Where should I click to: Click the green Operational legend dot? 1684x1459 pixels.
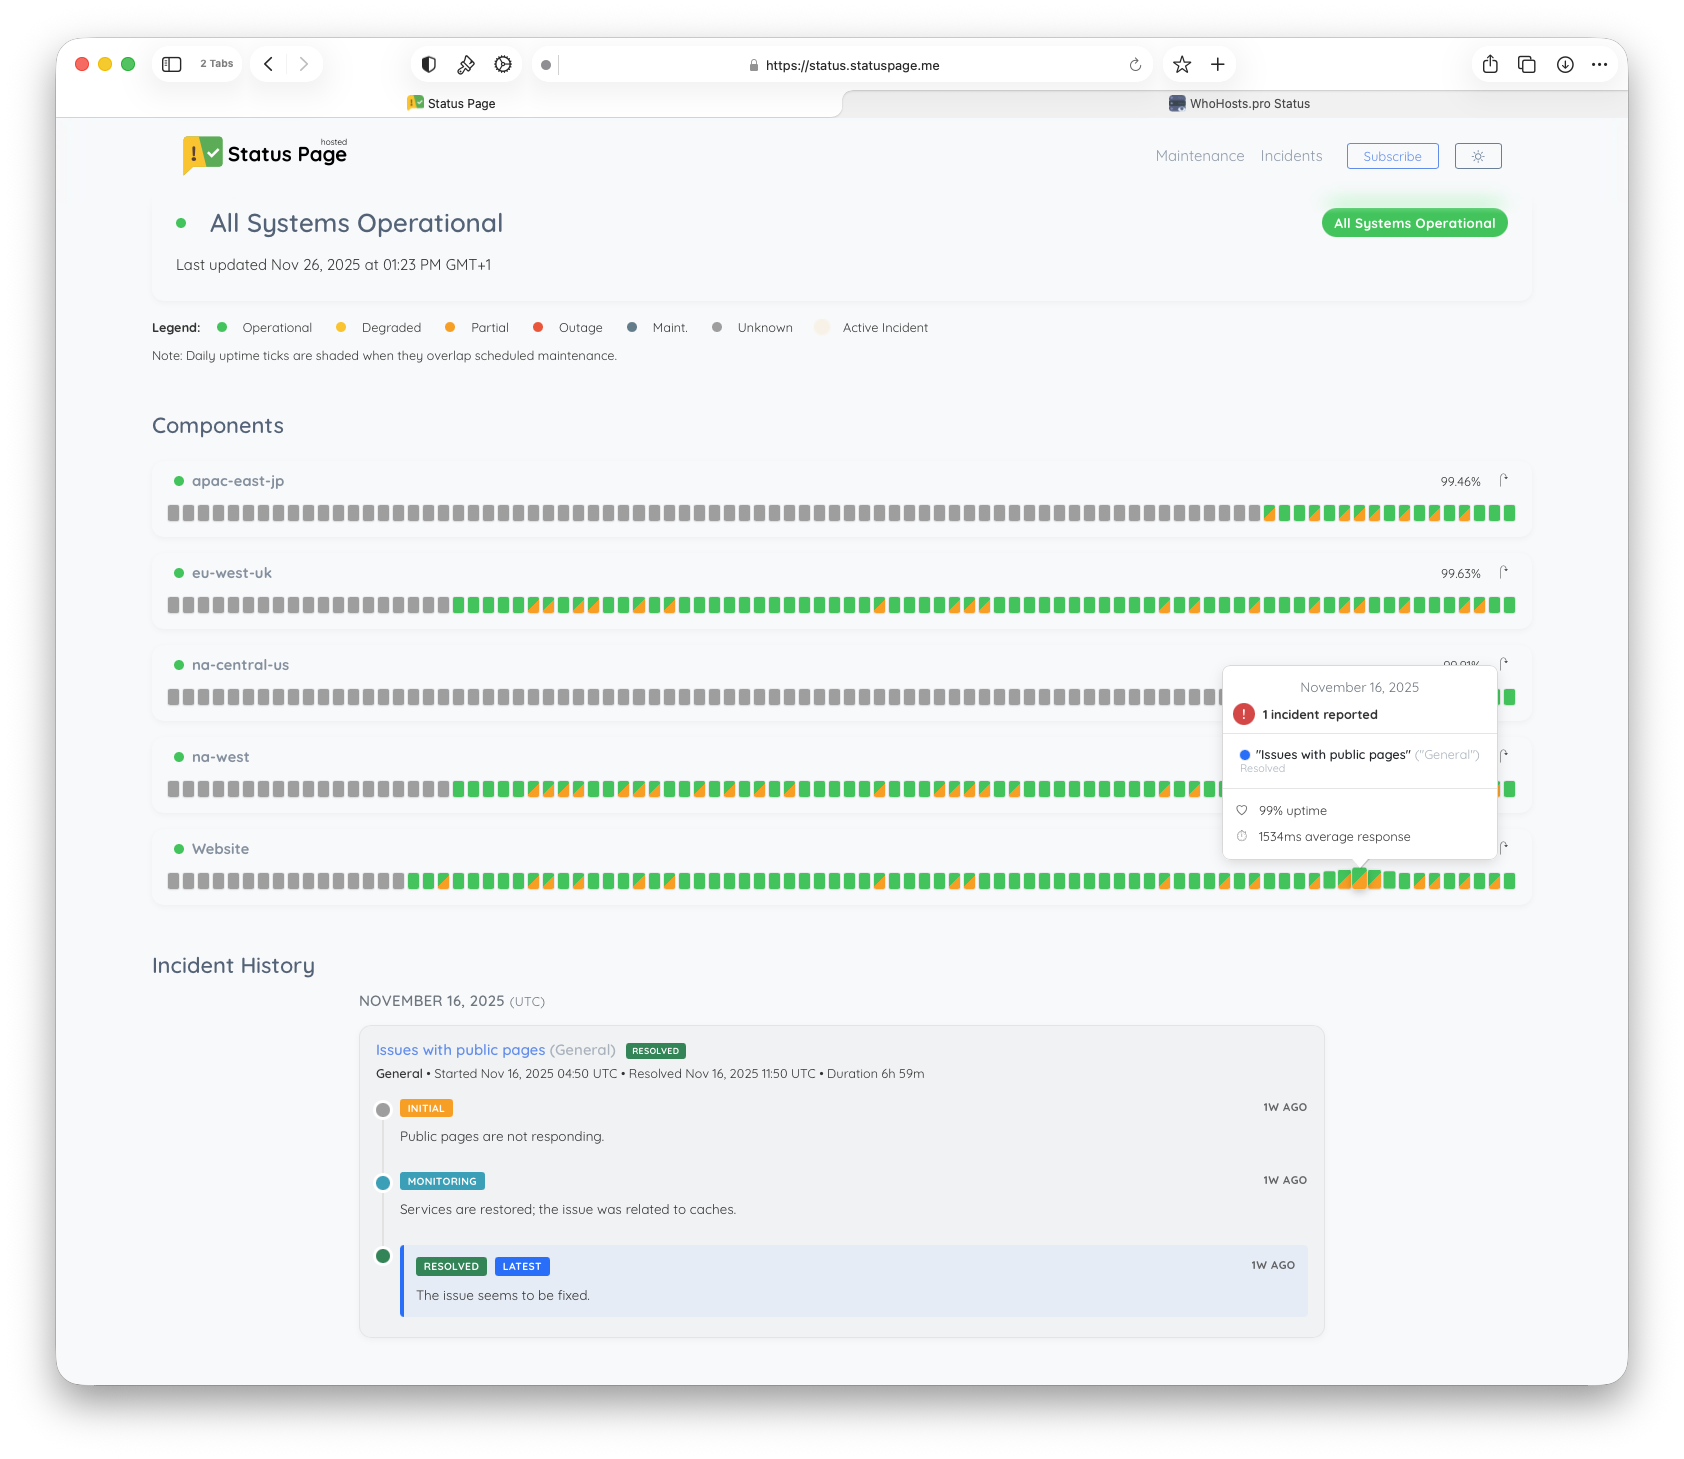coord(222,327)
